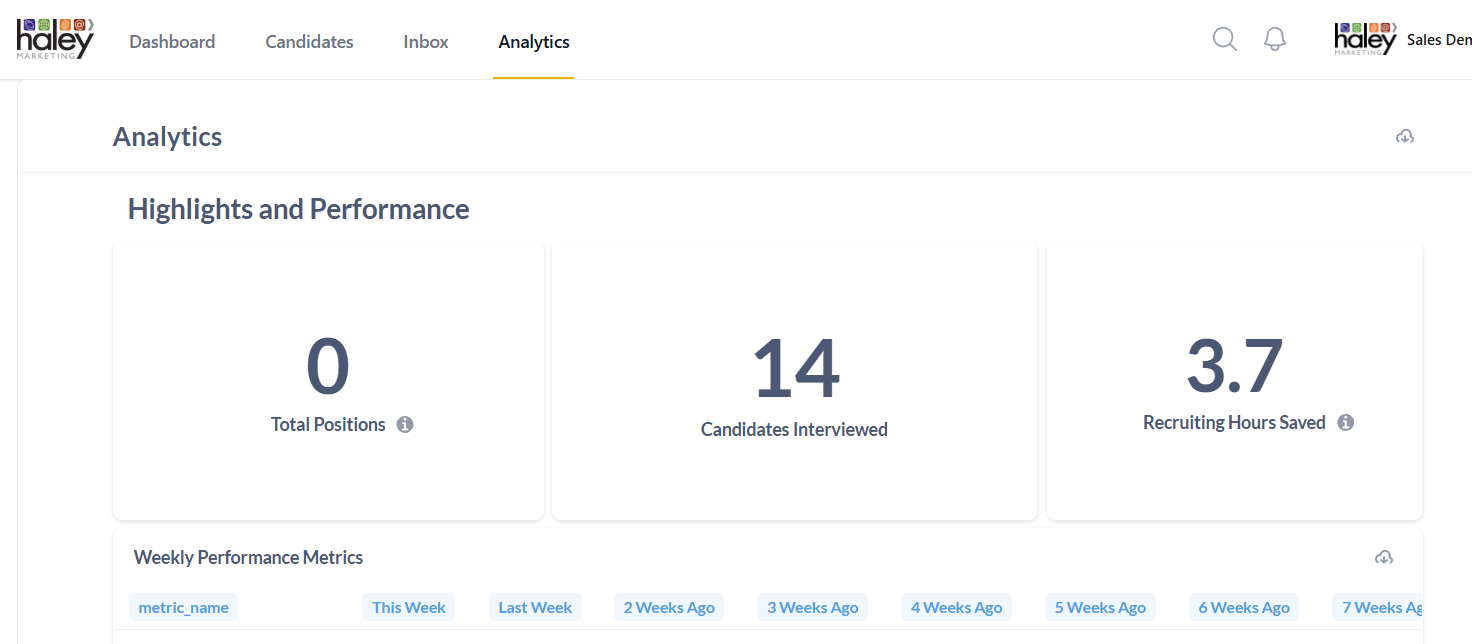The width and height of the screenshot is (1472, 644).
Task: Select the 2 Weeks Ago column header
Action: [669, 607]
